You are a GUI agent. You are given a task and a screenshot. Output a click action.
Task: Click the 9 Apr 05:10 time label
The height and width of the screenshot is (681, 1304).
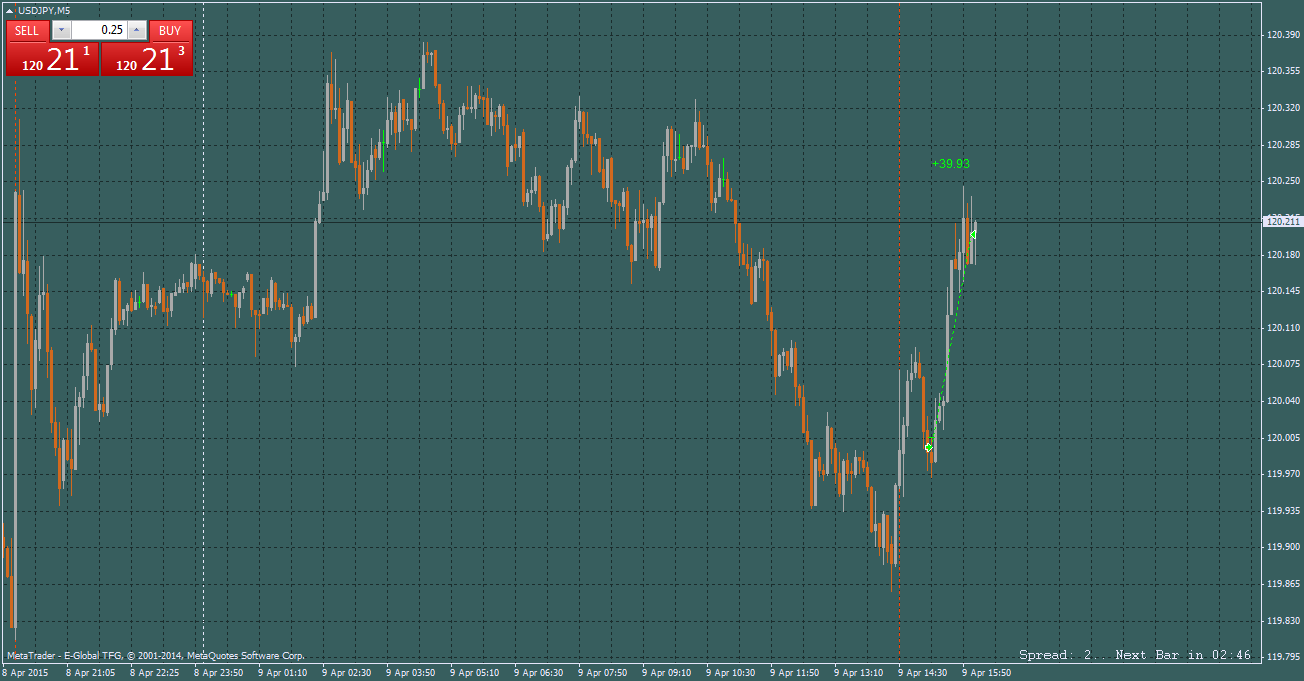click(x=474, y=673)
